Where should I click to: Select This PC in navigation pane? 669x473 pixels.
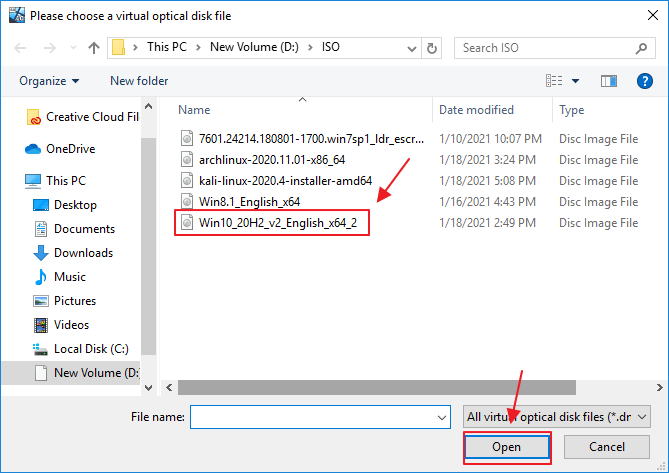pos(55,181)
